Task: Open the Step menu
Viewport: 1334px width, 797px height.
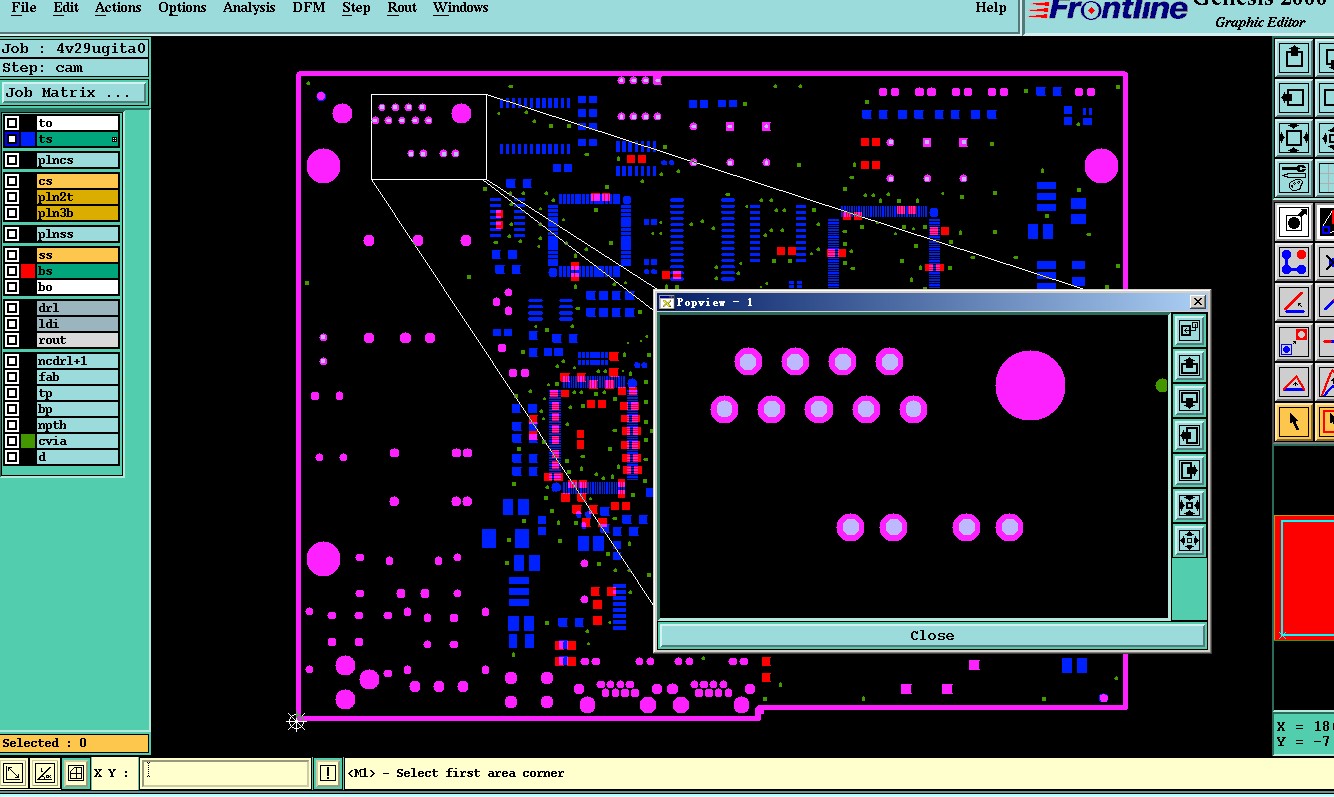Action: click(356, 8)
